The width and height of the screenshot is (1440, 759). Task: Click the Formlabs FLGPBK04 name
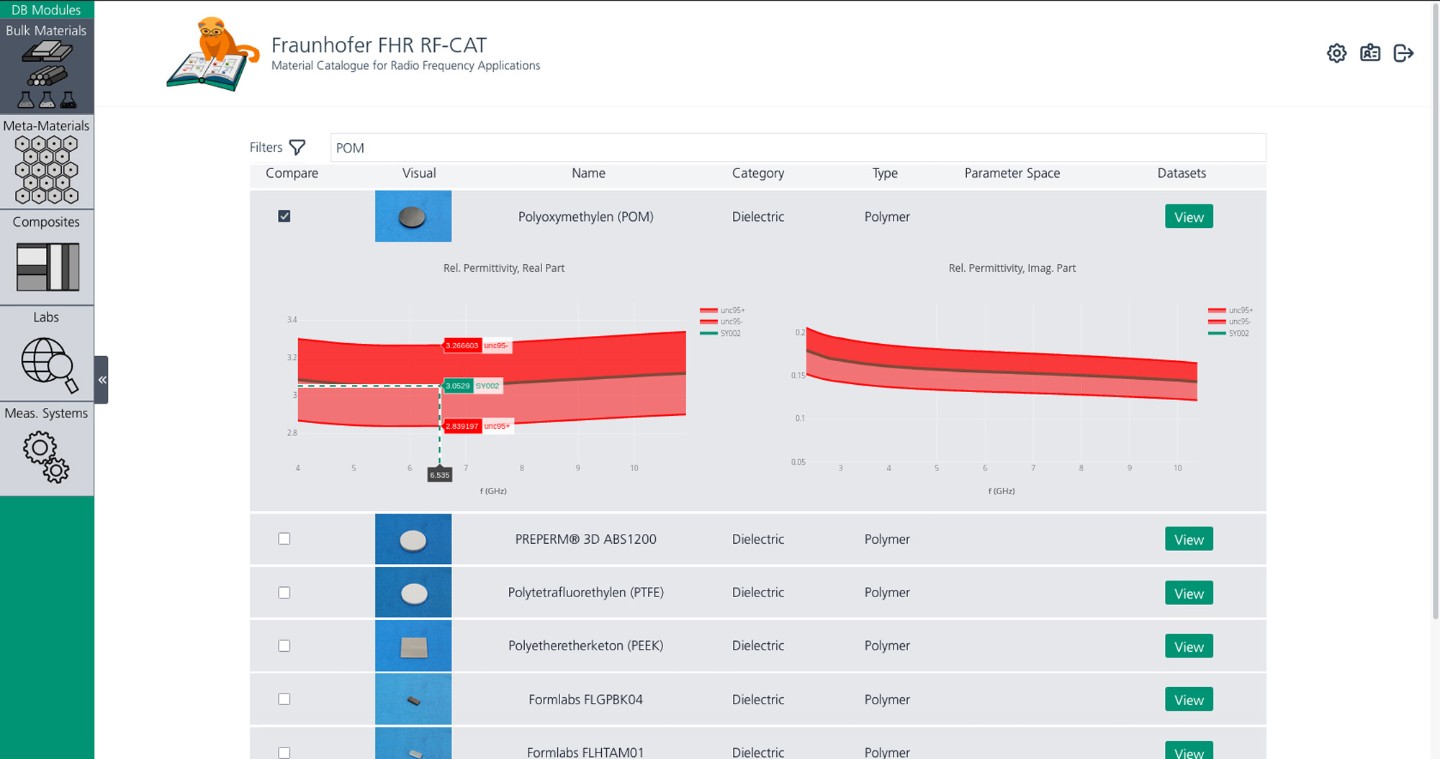pos(586,700)
